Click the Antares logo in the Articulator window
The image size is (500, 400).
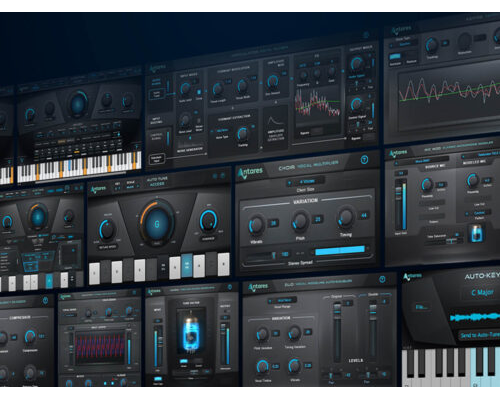tap(157, 68)
